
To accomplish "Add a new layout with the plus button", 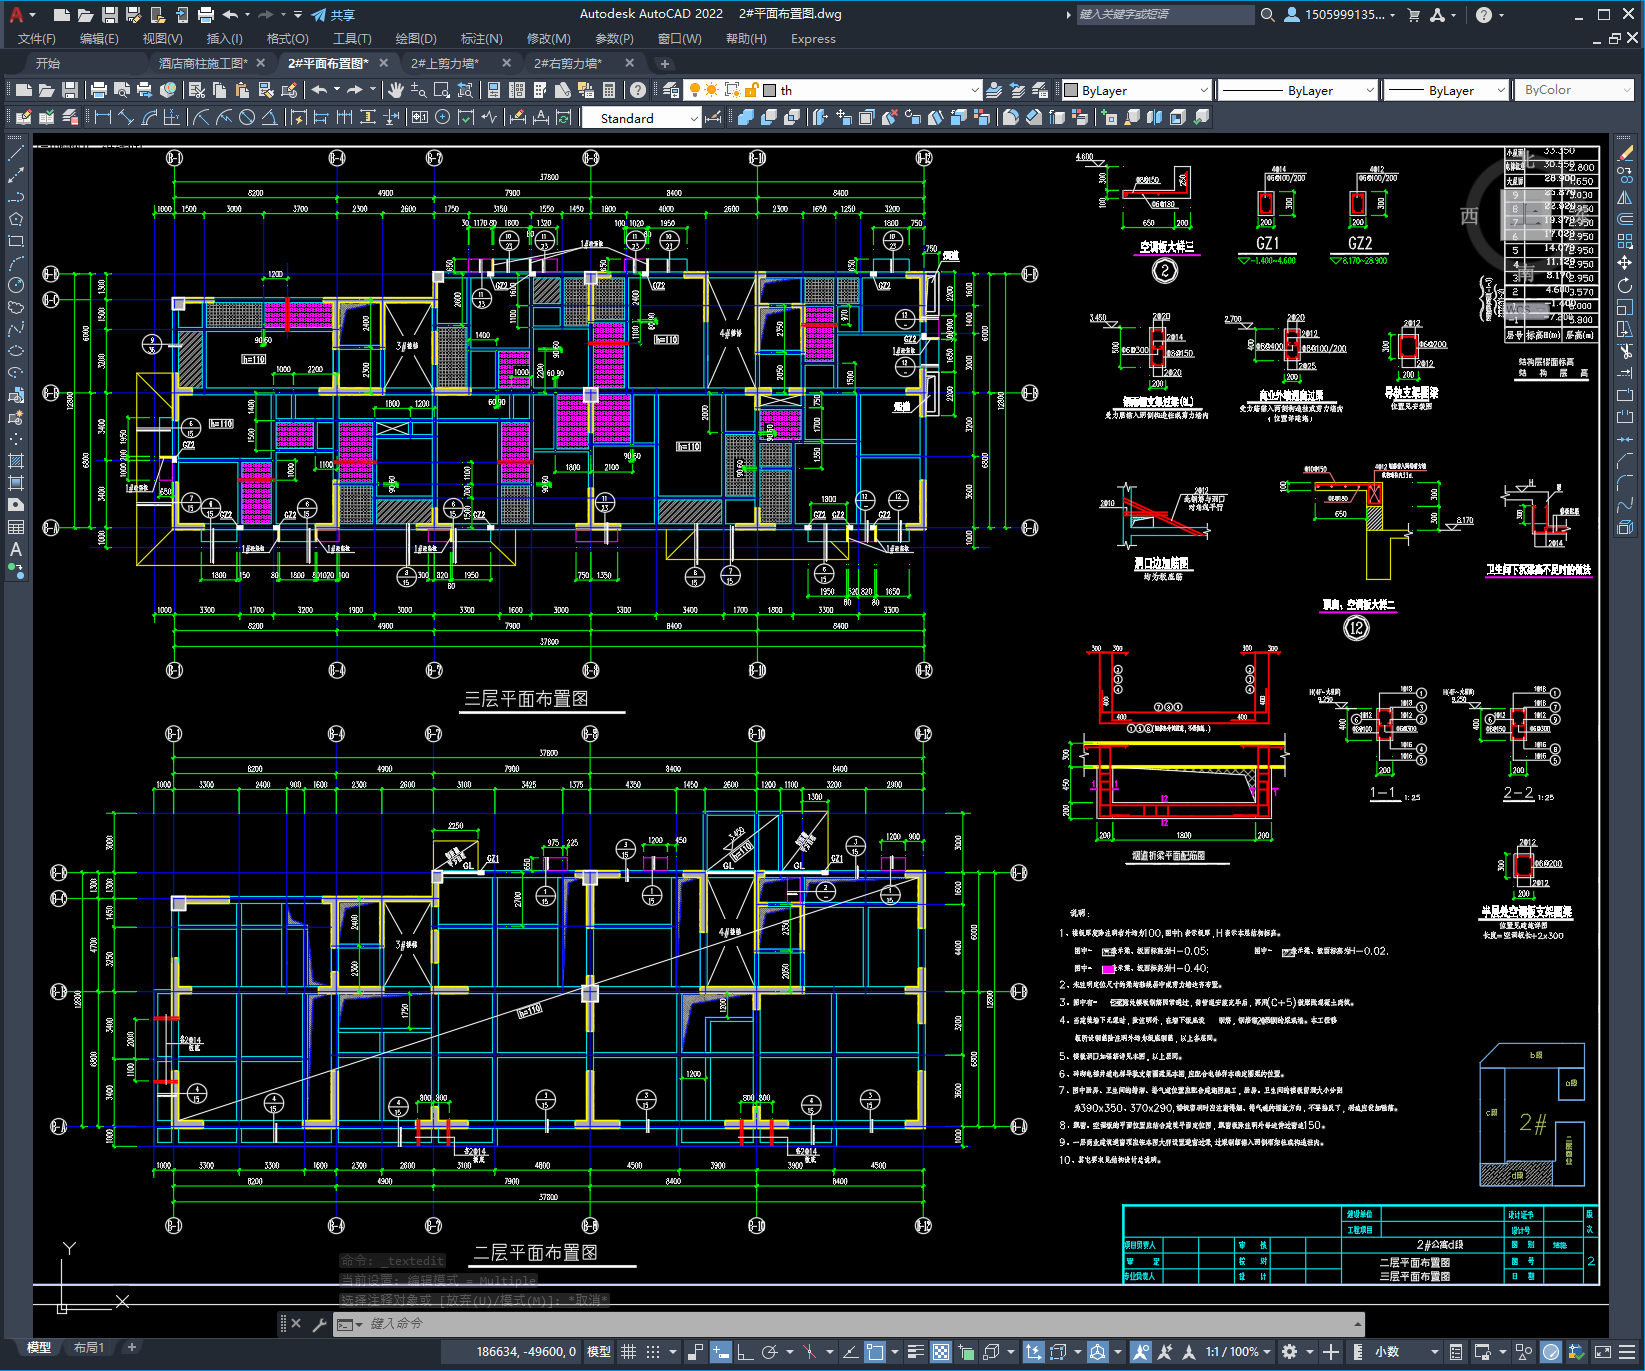I will [x=131, y=1348].
